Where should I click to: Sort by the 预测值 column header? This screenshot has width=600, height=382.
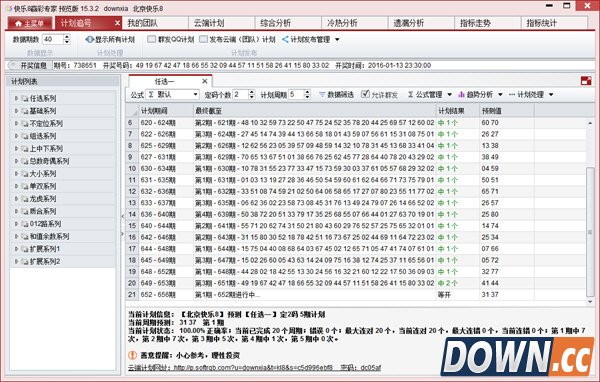pos(507,111)
